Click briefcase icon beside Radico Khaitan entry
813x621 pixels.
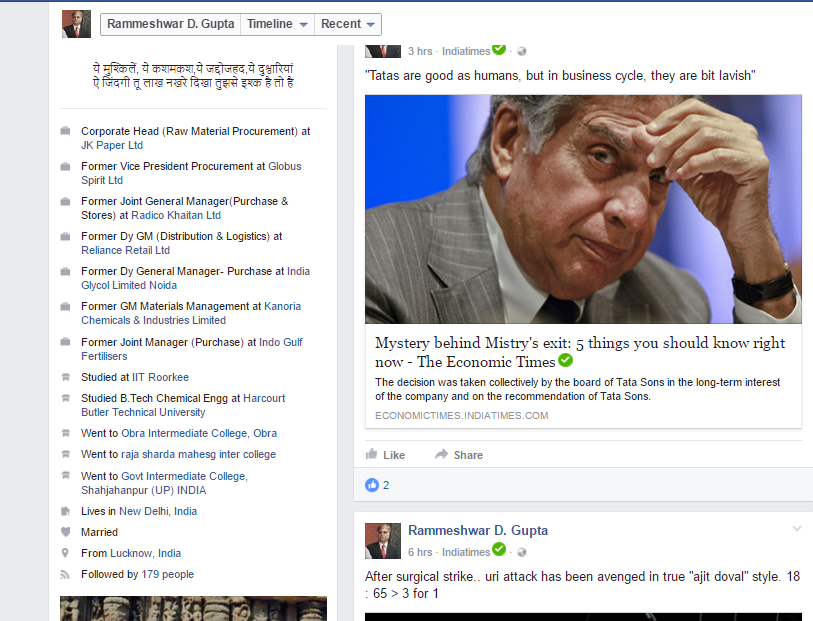coord(65,201)
